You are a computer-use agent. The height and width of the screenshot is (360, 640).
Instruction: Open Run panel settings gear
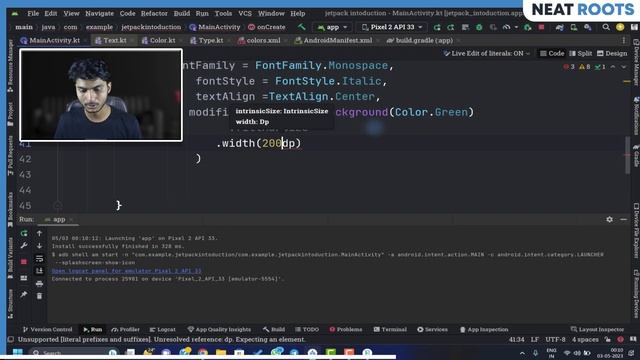point(609,219)
